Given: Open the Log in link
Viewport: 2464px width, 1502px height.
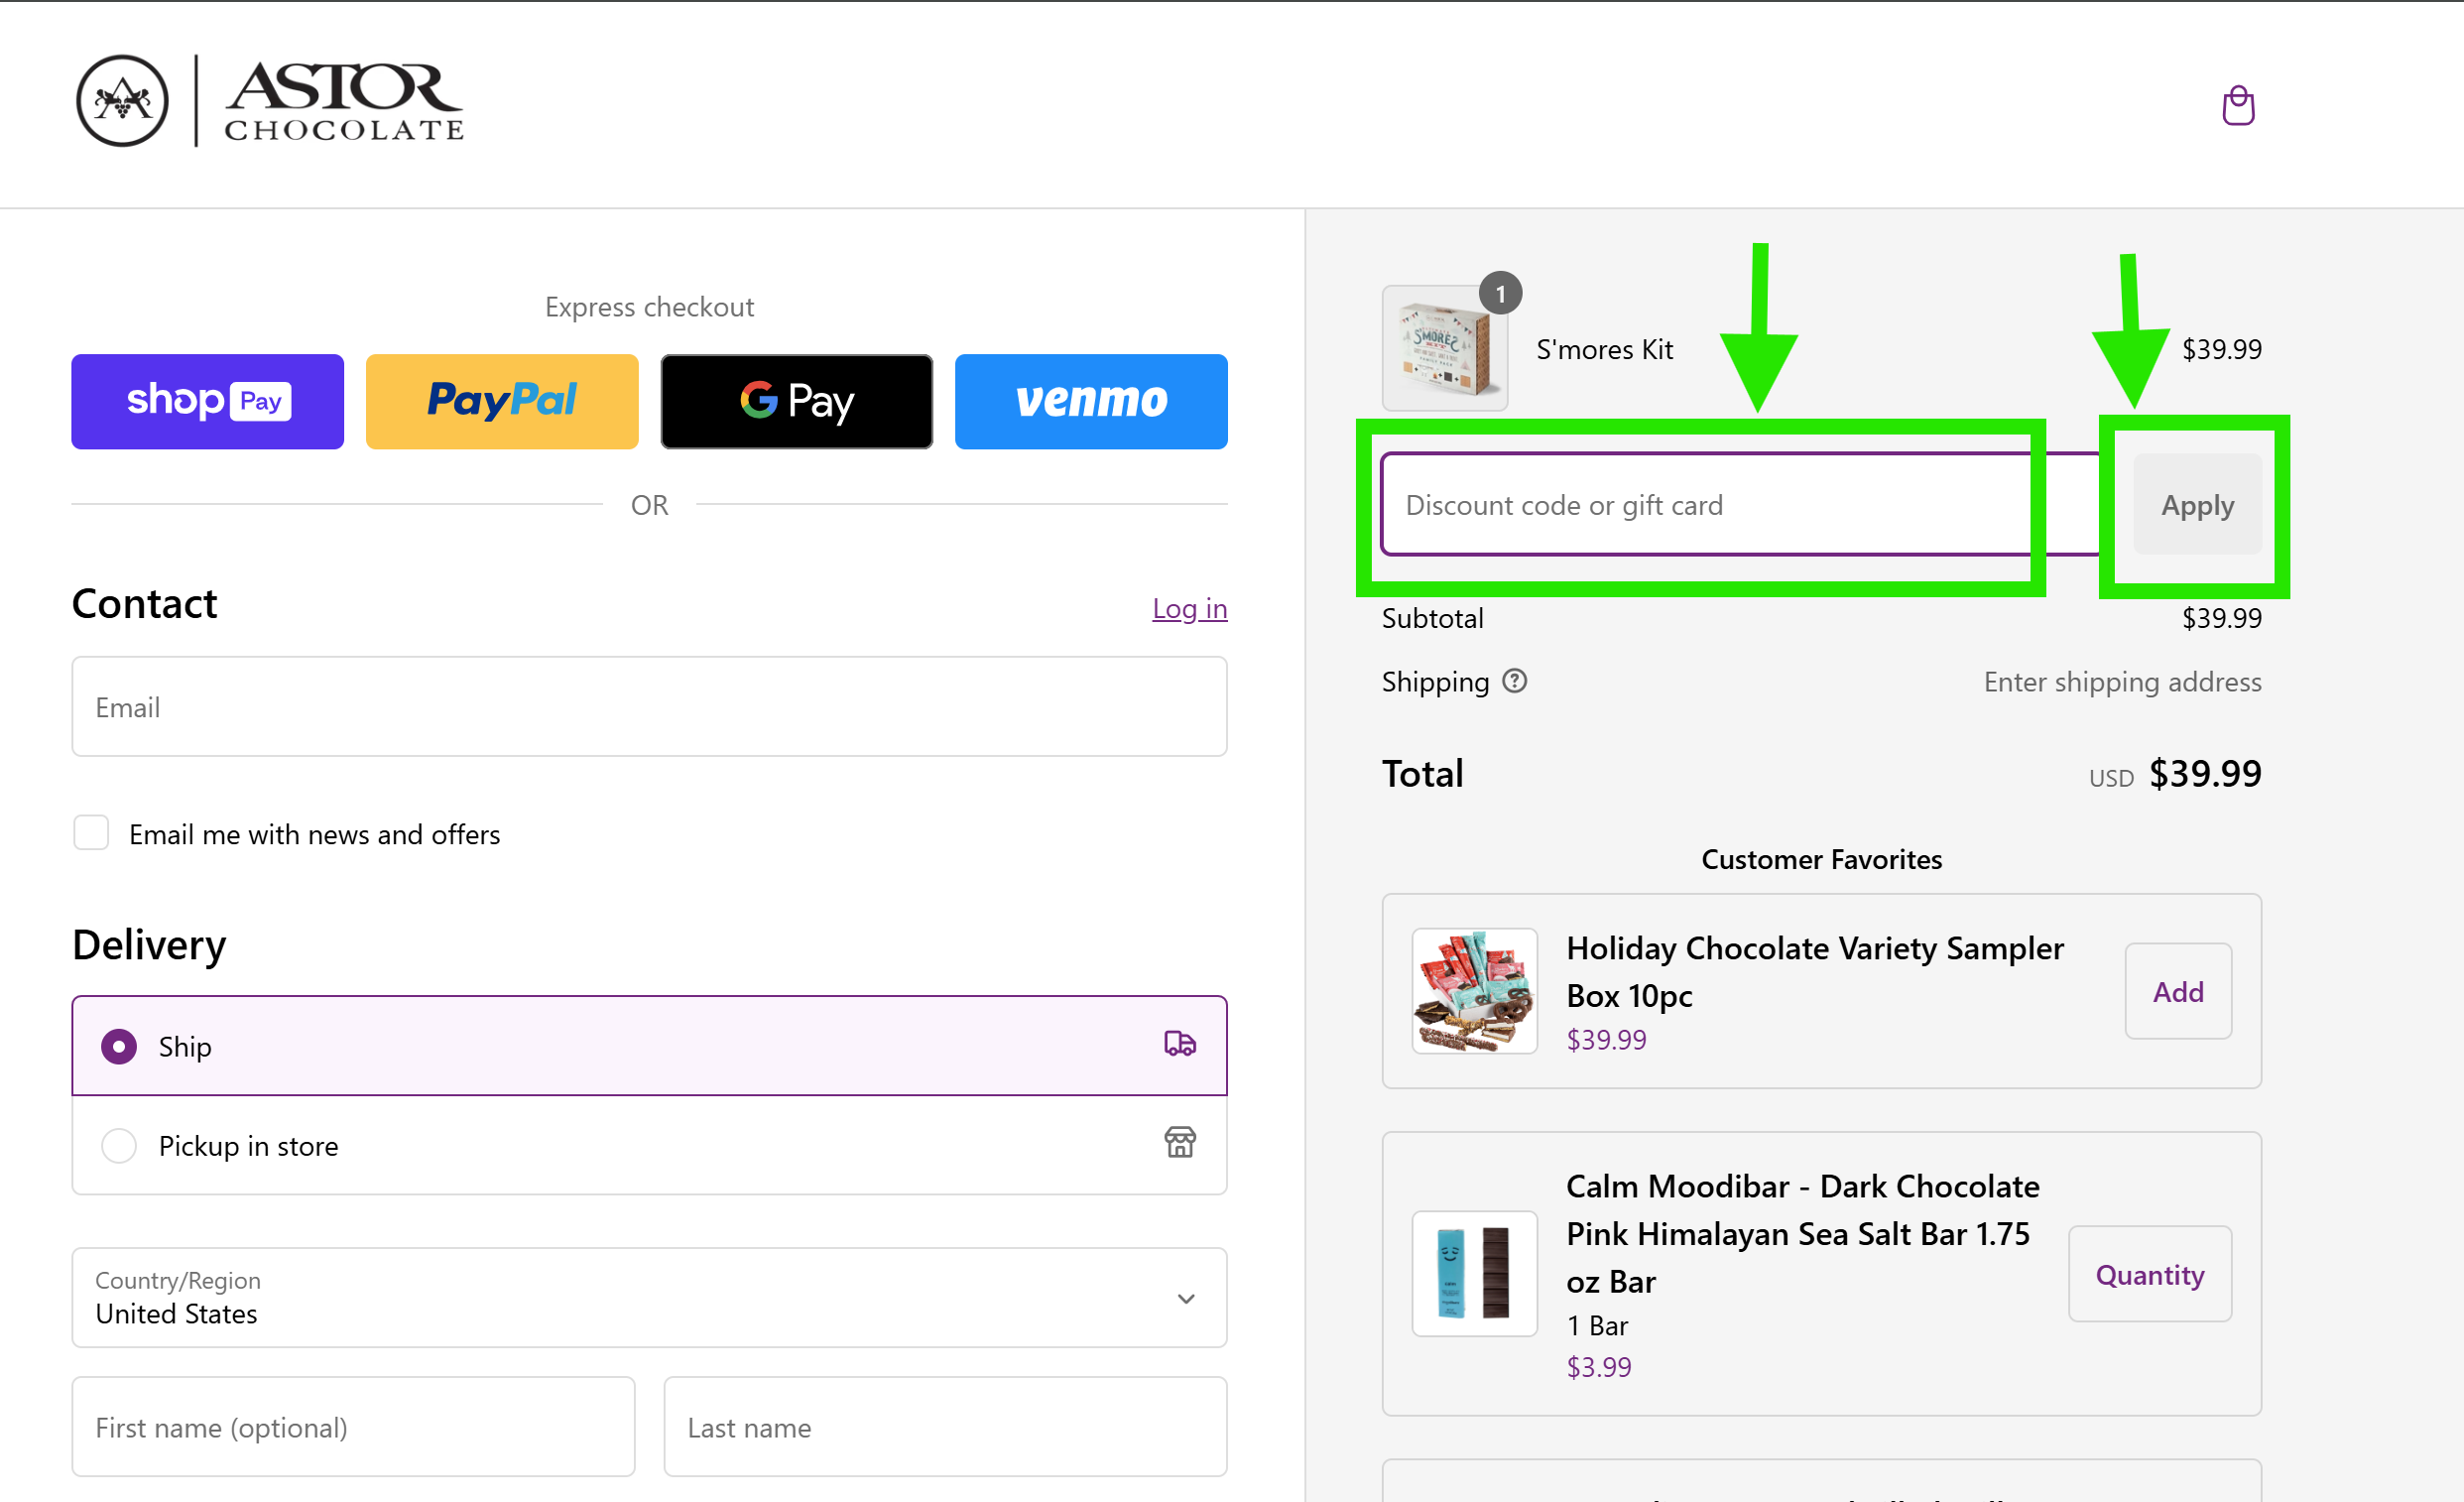Looking at the screenshot, I should (1189, 608).
